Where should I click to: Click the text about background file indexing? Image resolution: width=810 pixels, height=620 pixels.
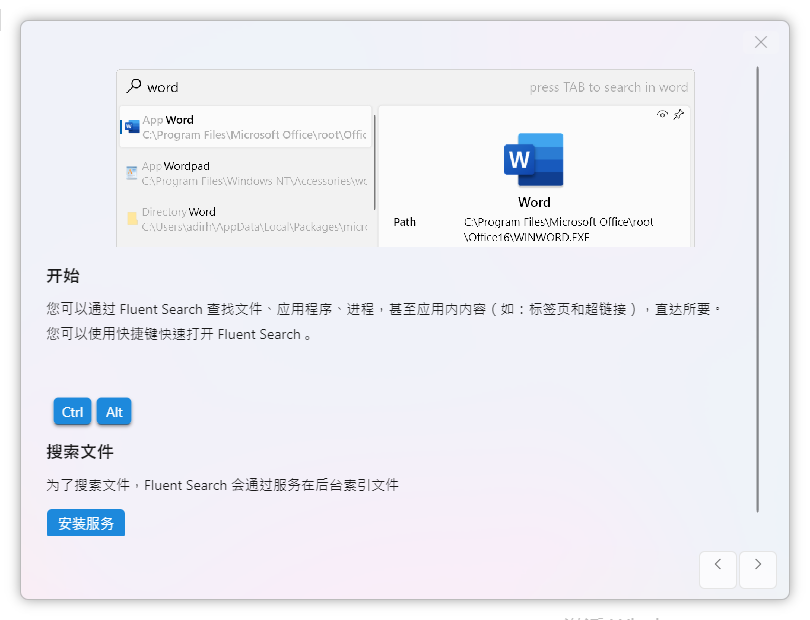pos(223,485)
